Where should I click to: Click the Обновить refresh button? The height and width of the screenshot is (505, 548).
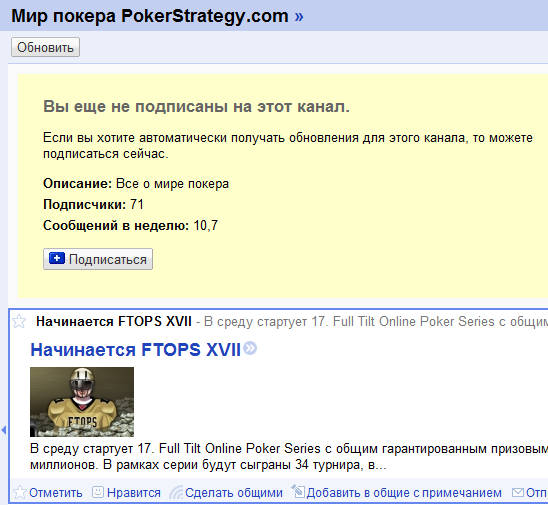[x=45, y=47]
